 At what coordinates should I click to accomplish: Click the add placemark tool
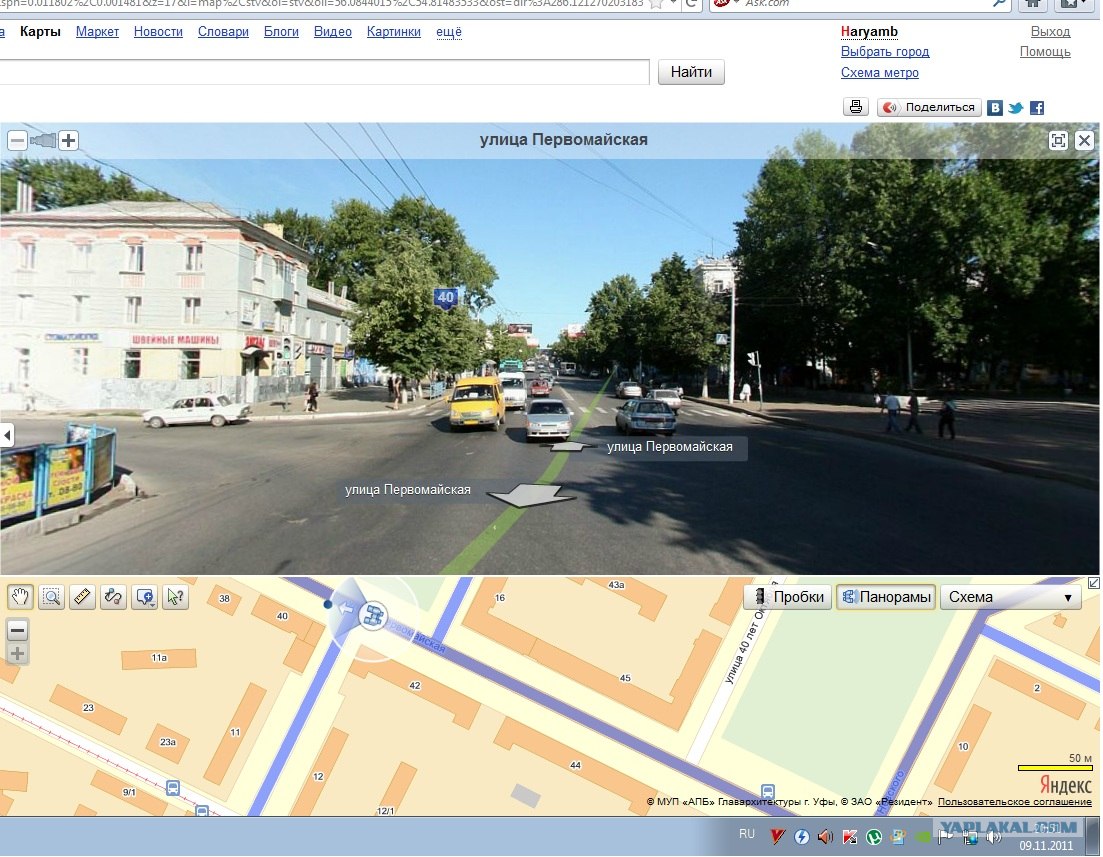click(x=145, y=597)
